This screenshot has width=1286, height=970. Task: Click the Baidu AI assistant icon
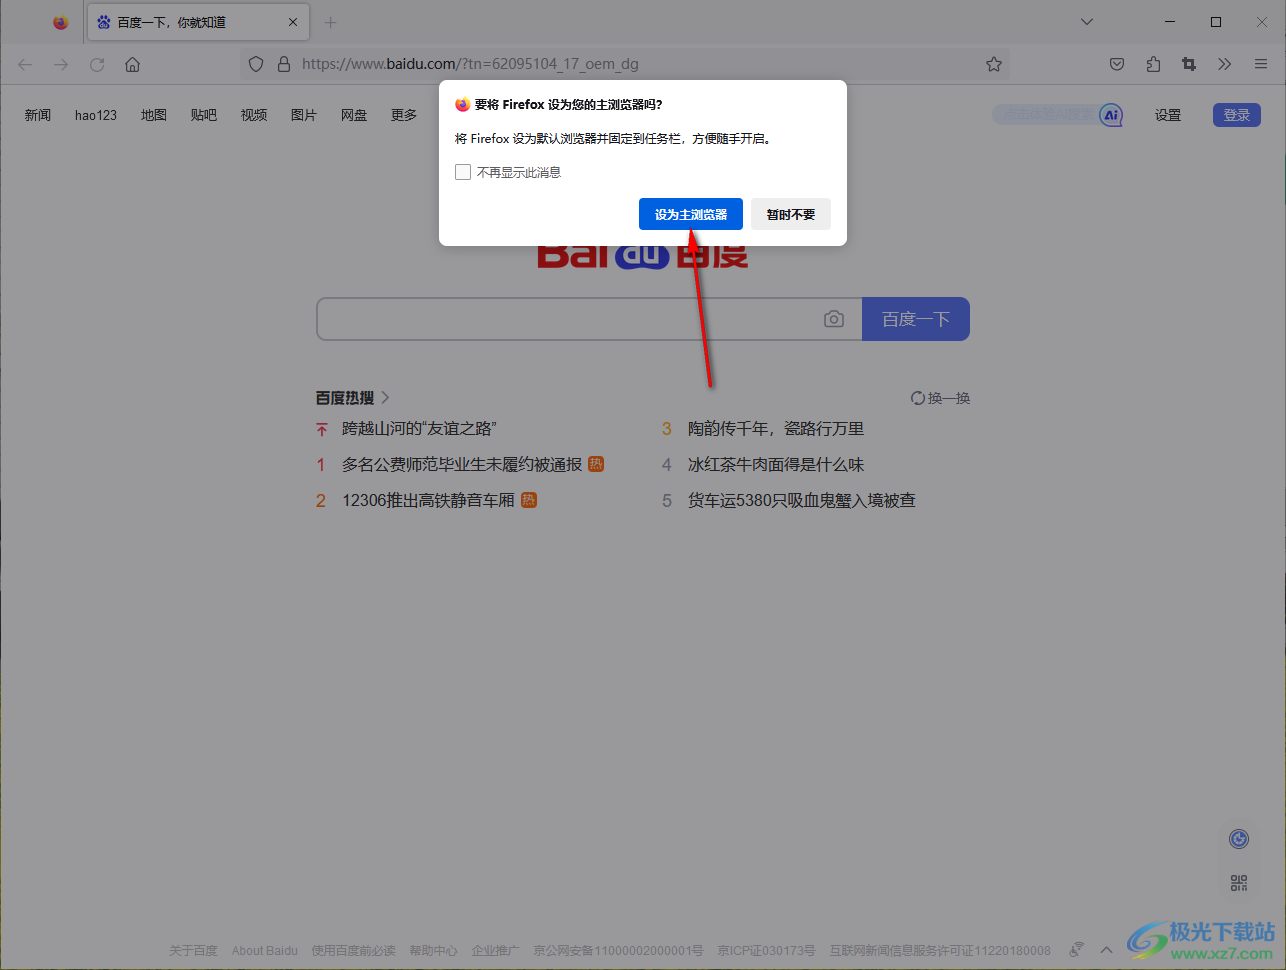(x=1111, y=115)
